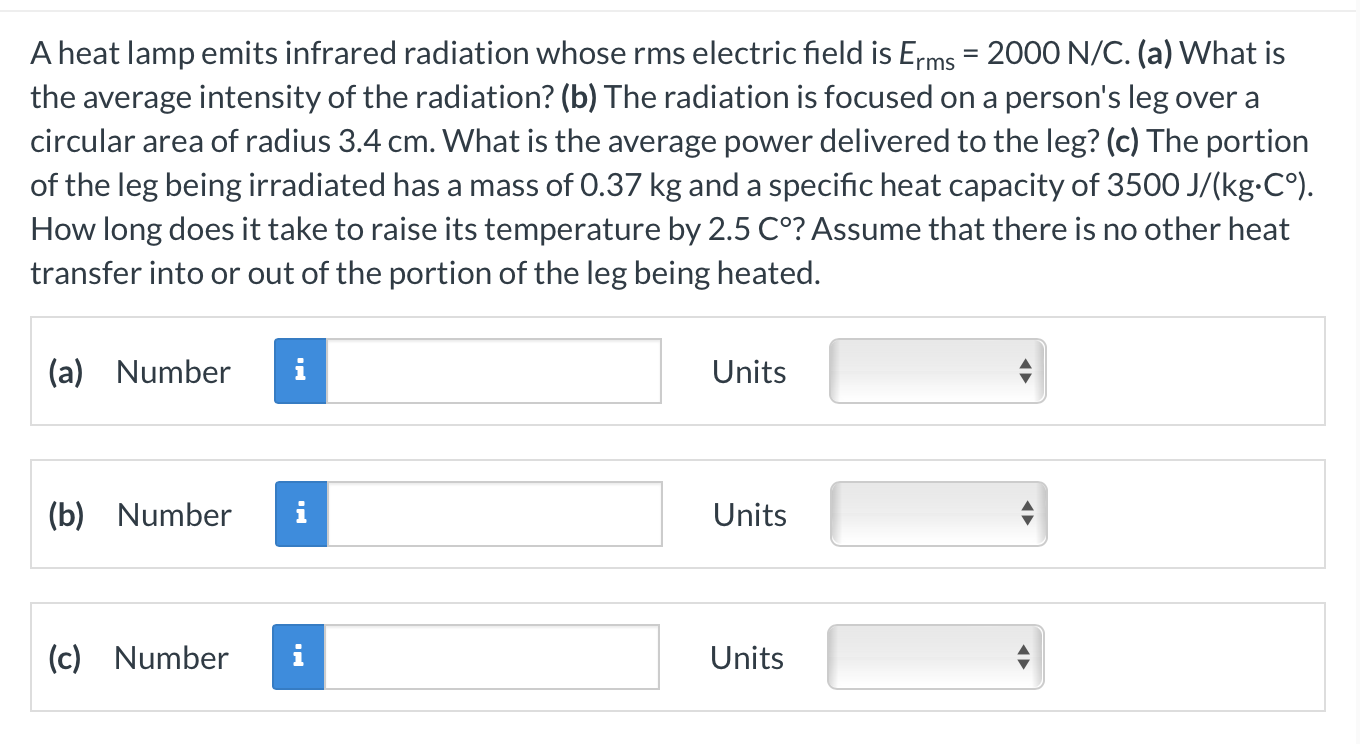Click the 'Units' label in row (a)
The height and width of the screenshot is (744, 1360).
tap(749, 371)
